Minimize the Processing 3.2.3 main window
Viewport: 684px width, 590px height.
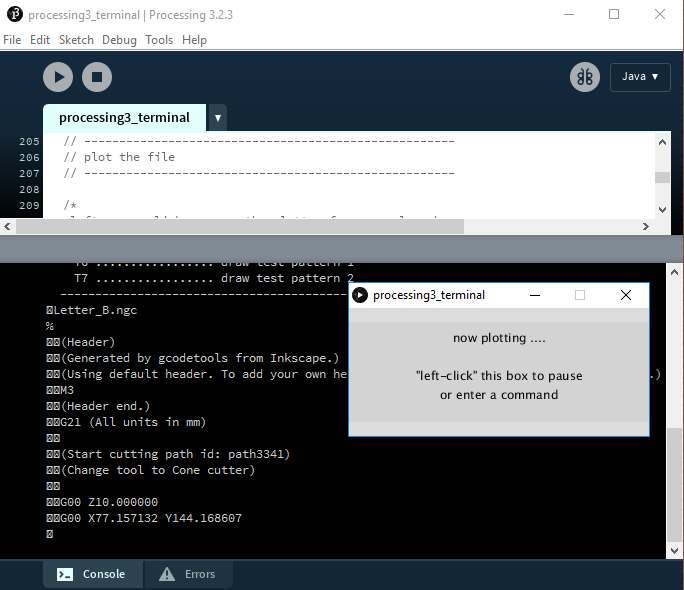(x=568, y=14)
